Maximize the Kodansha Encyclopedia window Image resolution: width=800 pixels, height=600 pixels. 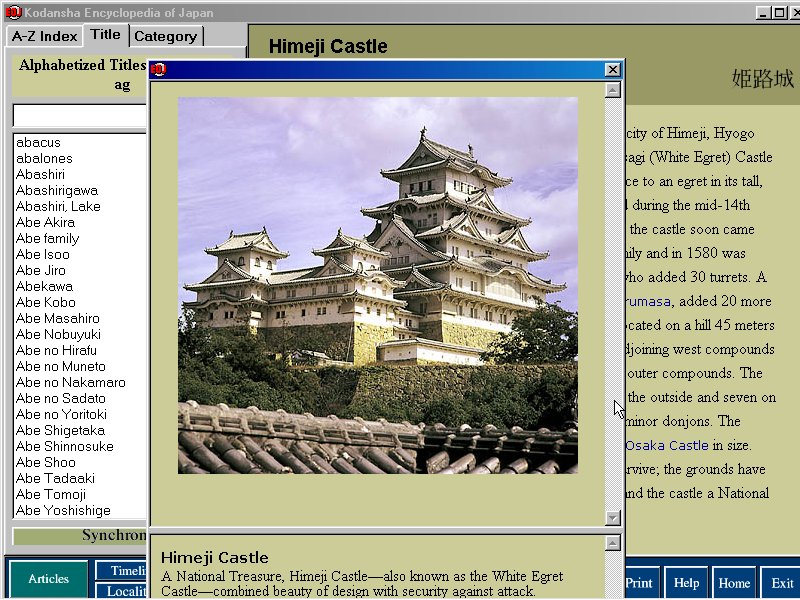point(779,13)
